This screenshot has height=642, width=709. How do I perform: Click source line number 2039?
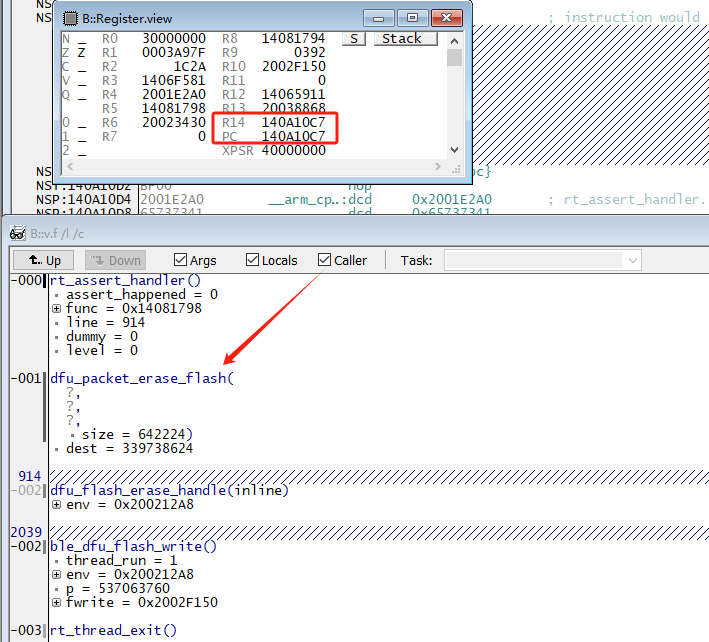coord(26,532)
